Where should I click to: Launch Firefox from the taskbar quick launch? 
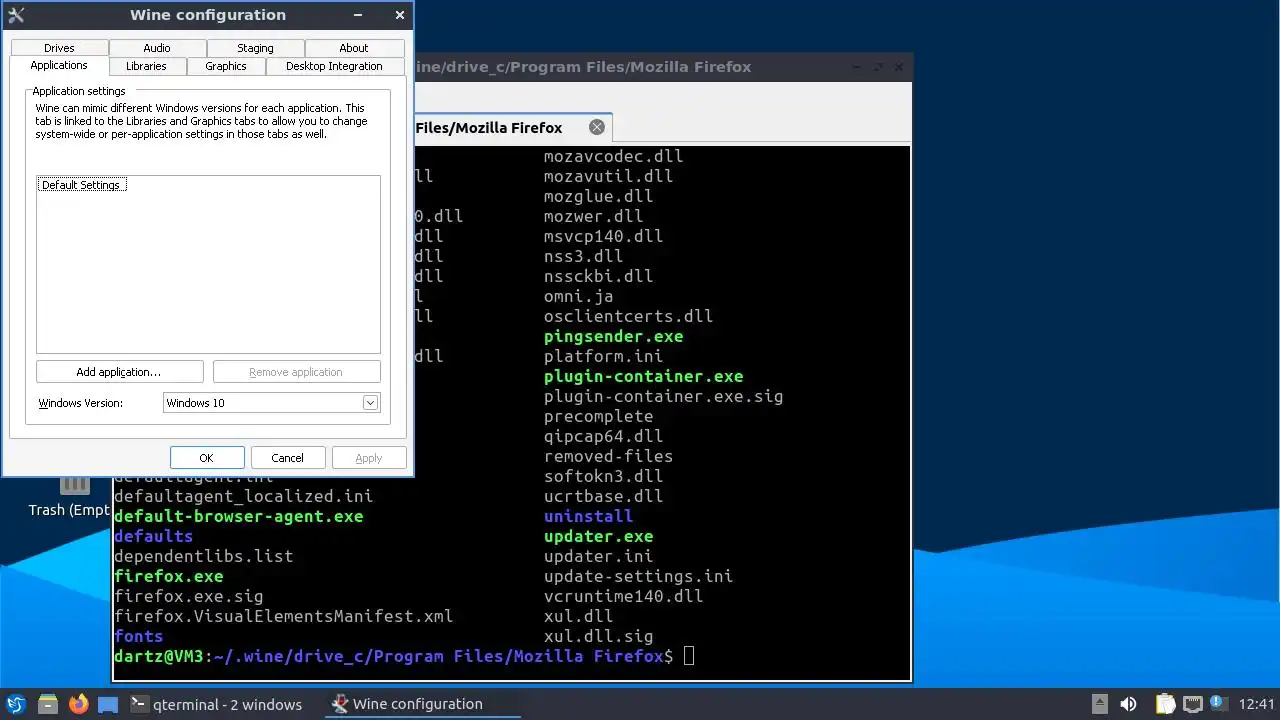click(78, 704)
